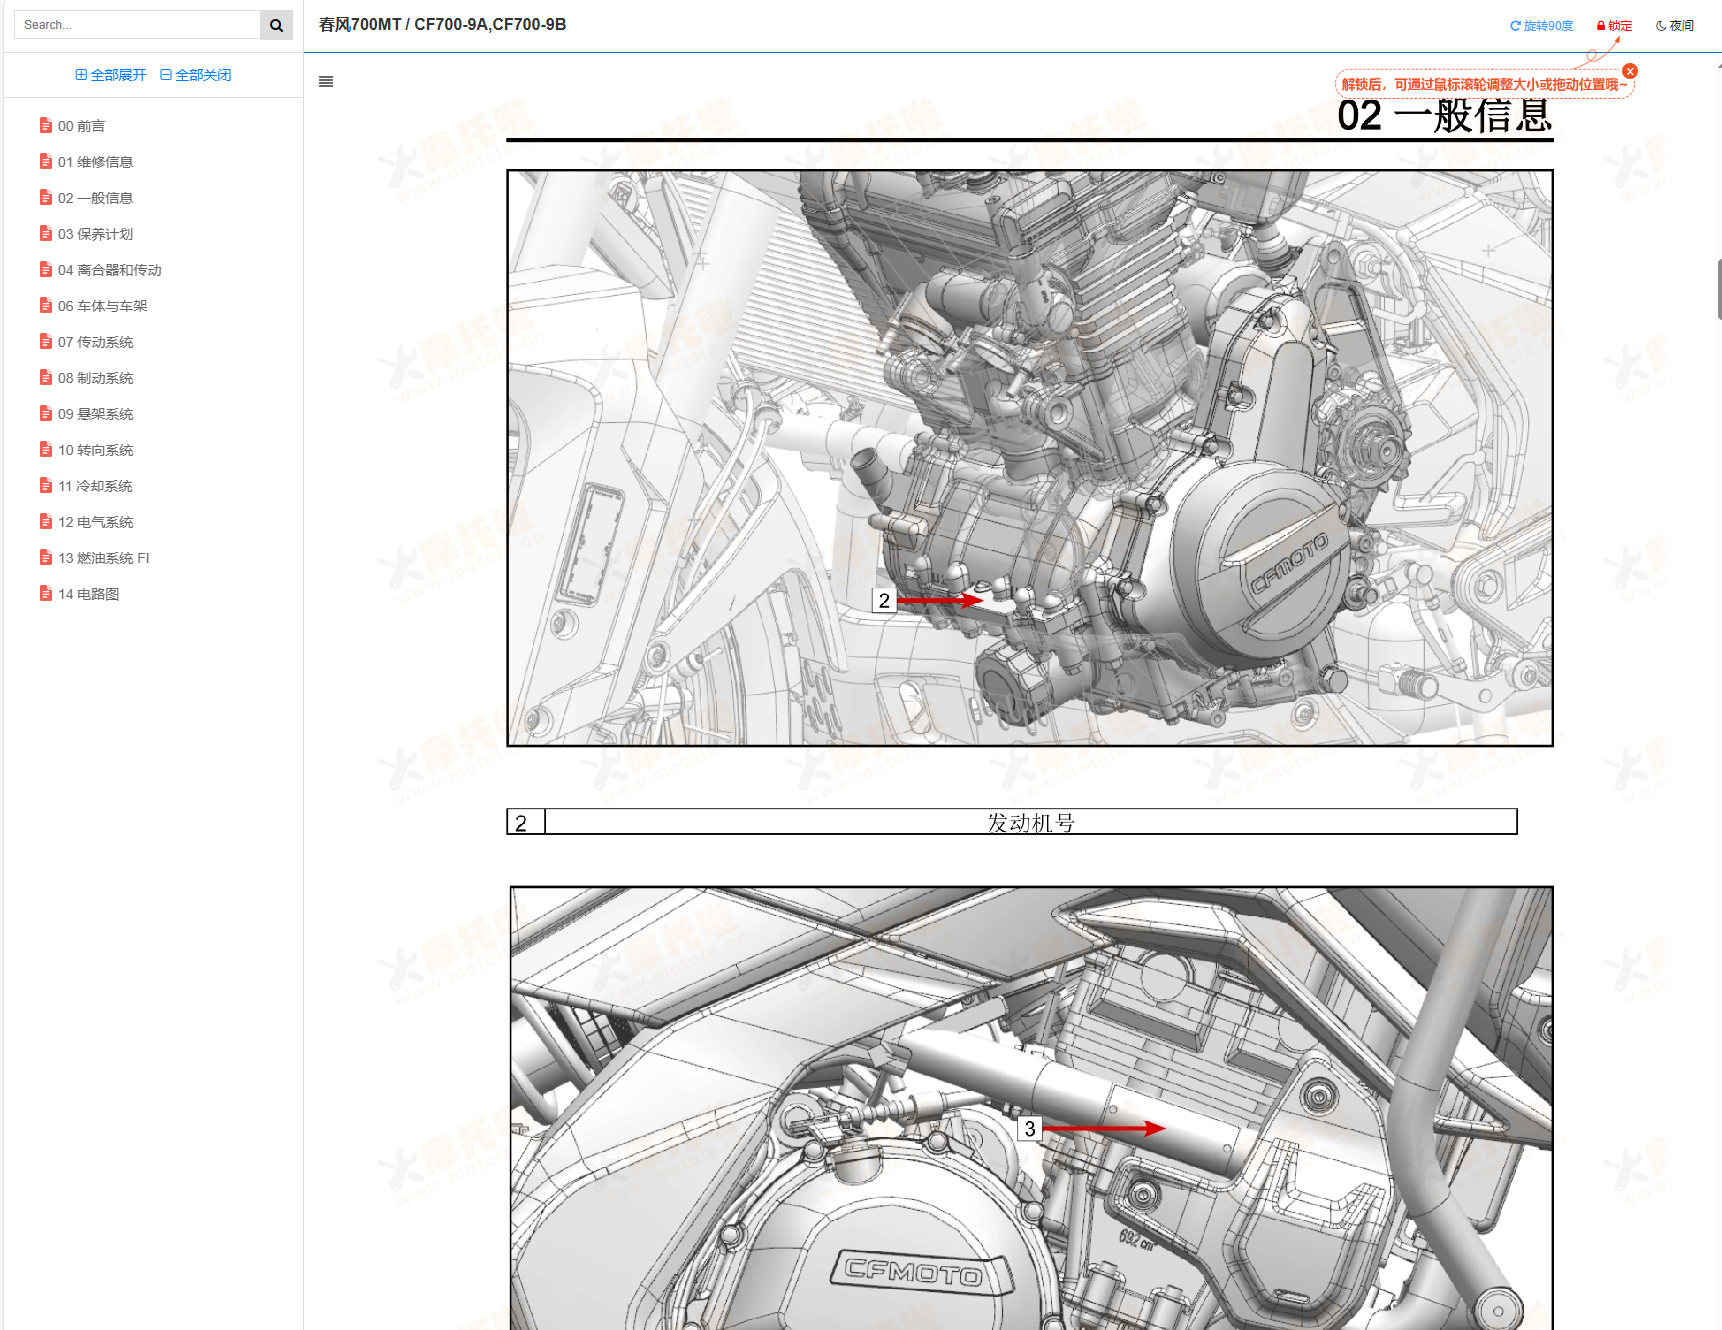Click the document icon beside 04 离合器和传动
This screenshot has height=1330, width=1722.
pos(46,269)
